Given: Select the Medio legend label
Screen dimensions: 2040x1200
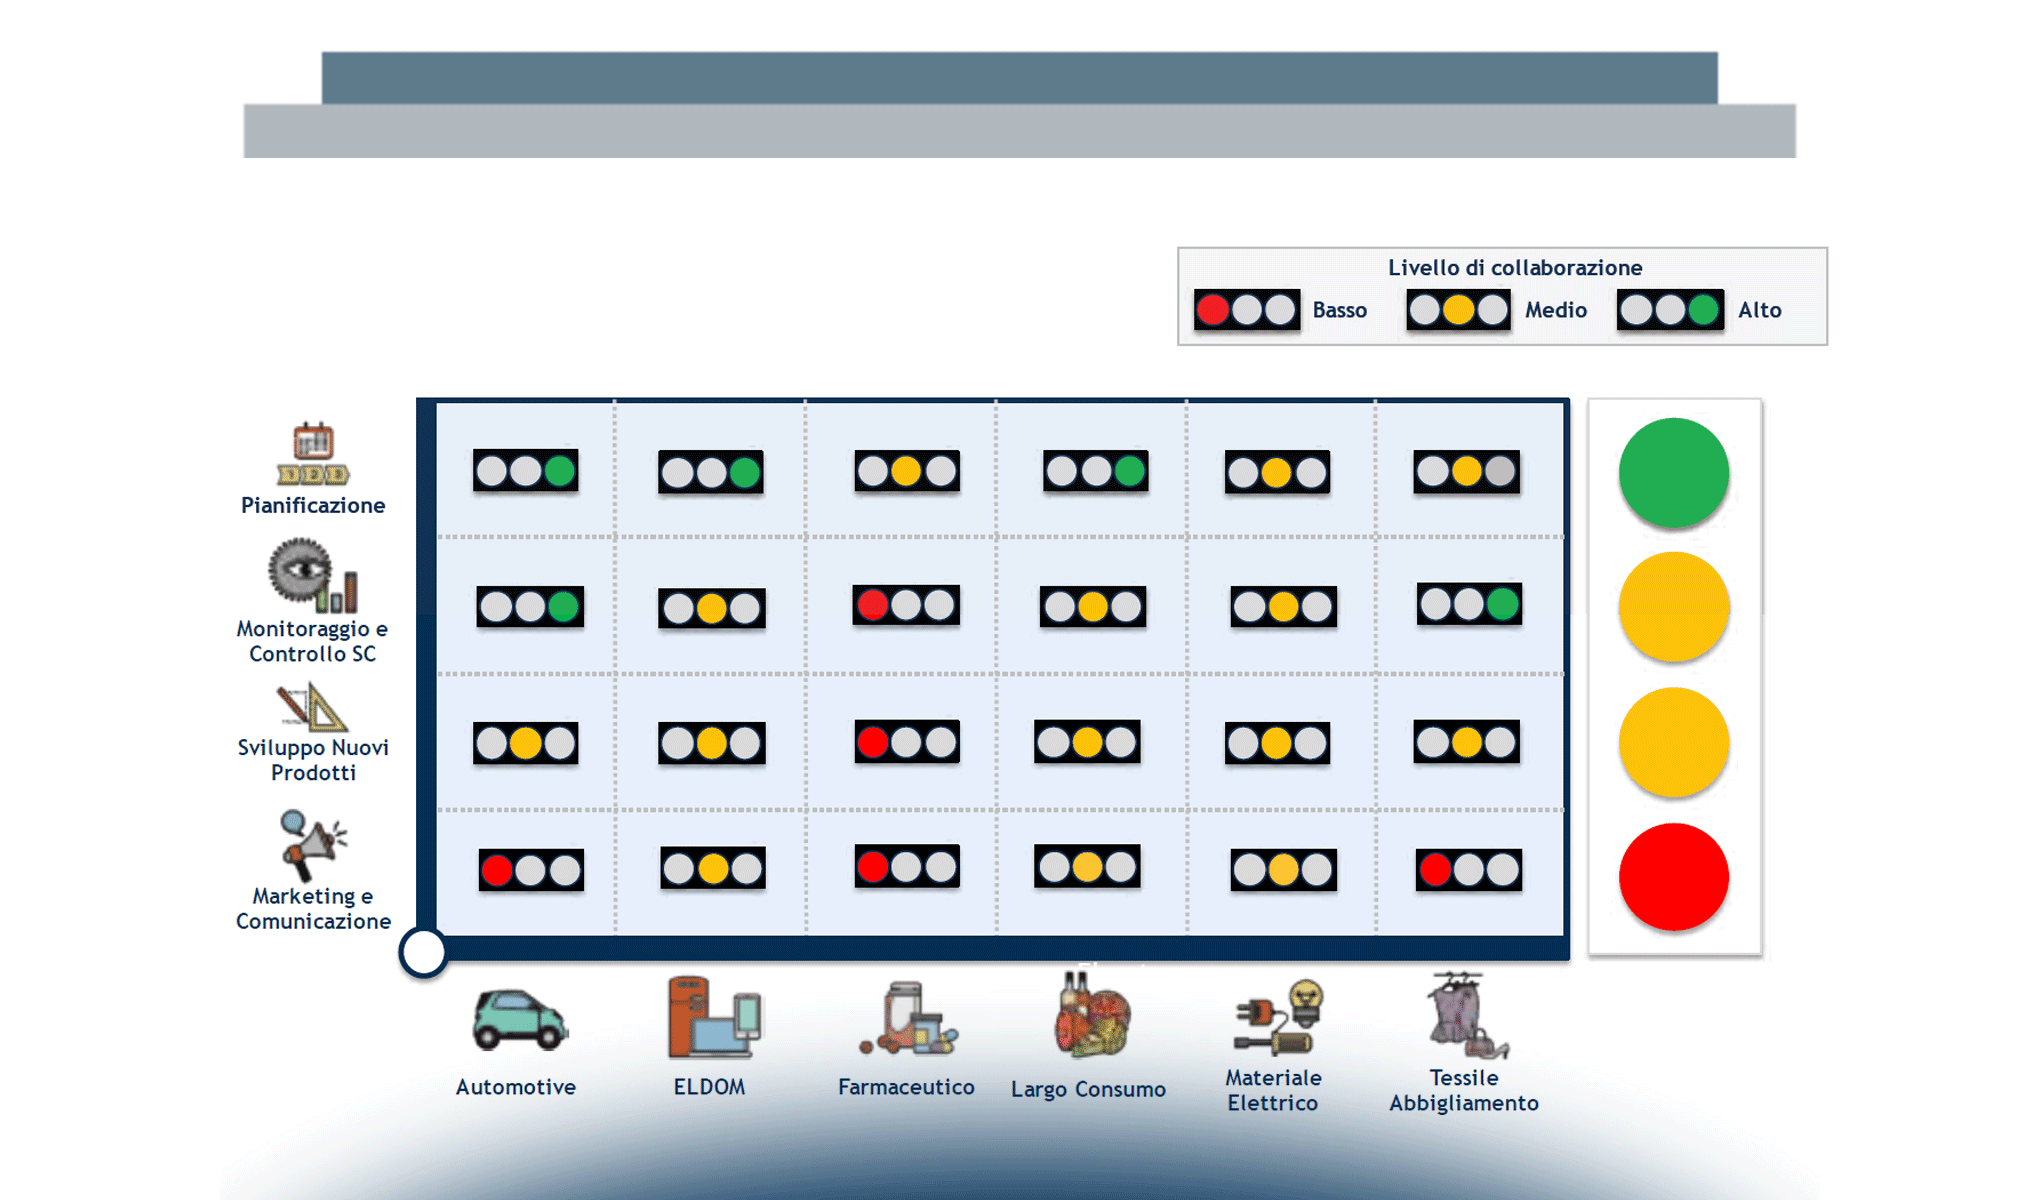Looking at the screenshot, I should point(1556,310).
